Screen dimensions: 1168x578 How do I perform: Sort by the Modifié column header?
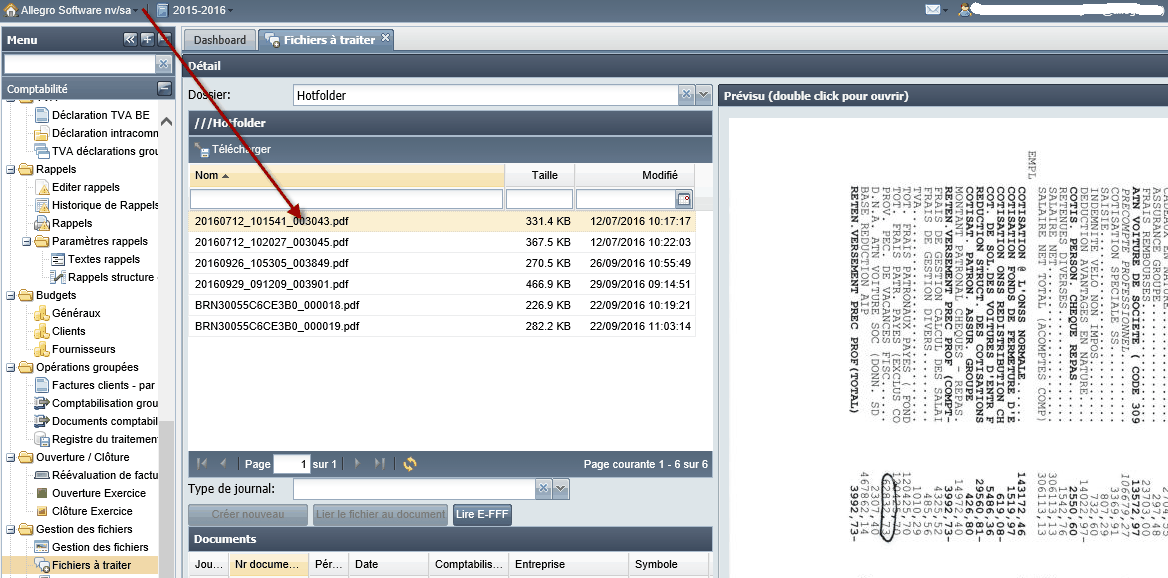[635, 176]
